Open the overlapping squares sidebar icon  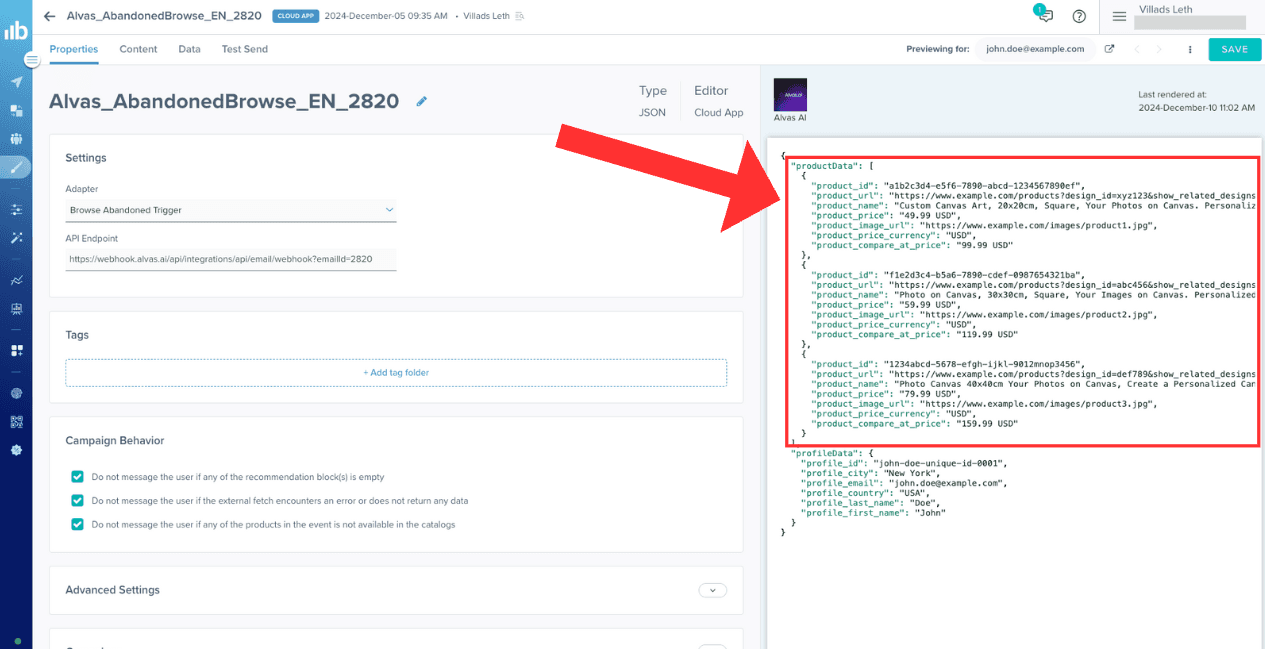[x=16, y=111]
